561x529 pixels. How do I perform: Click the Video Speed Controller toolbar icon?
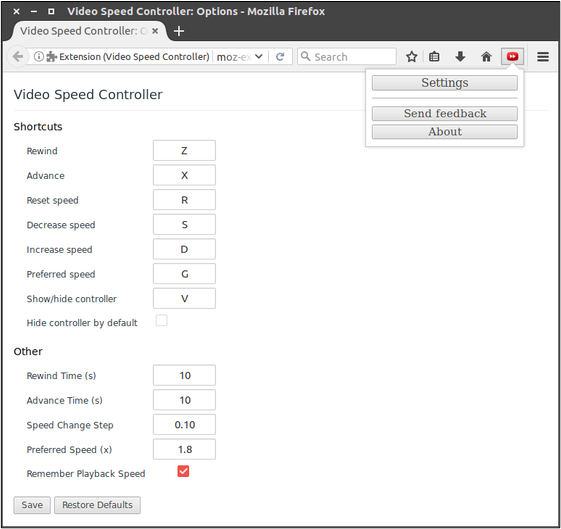pos(512,57)
